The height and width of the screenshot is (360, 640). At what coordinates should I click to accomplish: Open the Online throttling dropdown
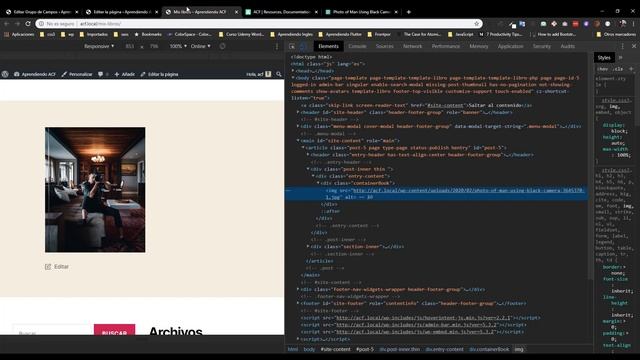click(x=201, y=46)
